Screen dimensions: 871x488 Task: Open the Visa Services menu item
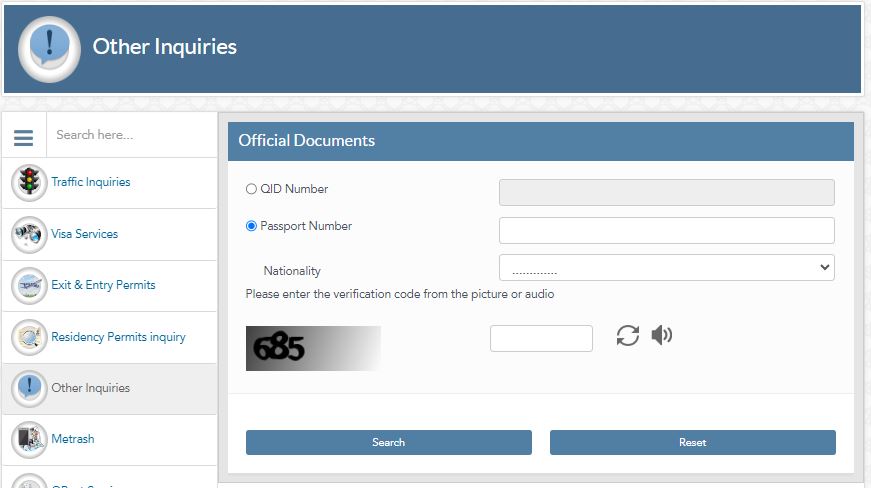point(85,235)
